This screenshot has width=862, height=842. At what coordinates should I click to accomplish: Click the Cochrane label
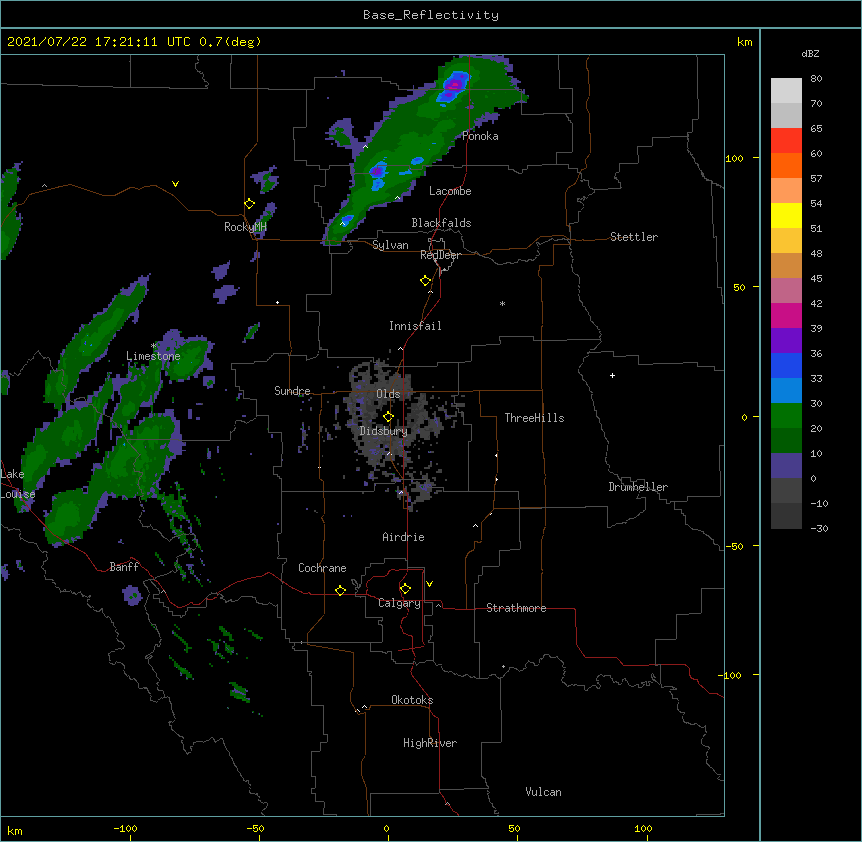[322, 568]
